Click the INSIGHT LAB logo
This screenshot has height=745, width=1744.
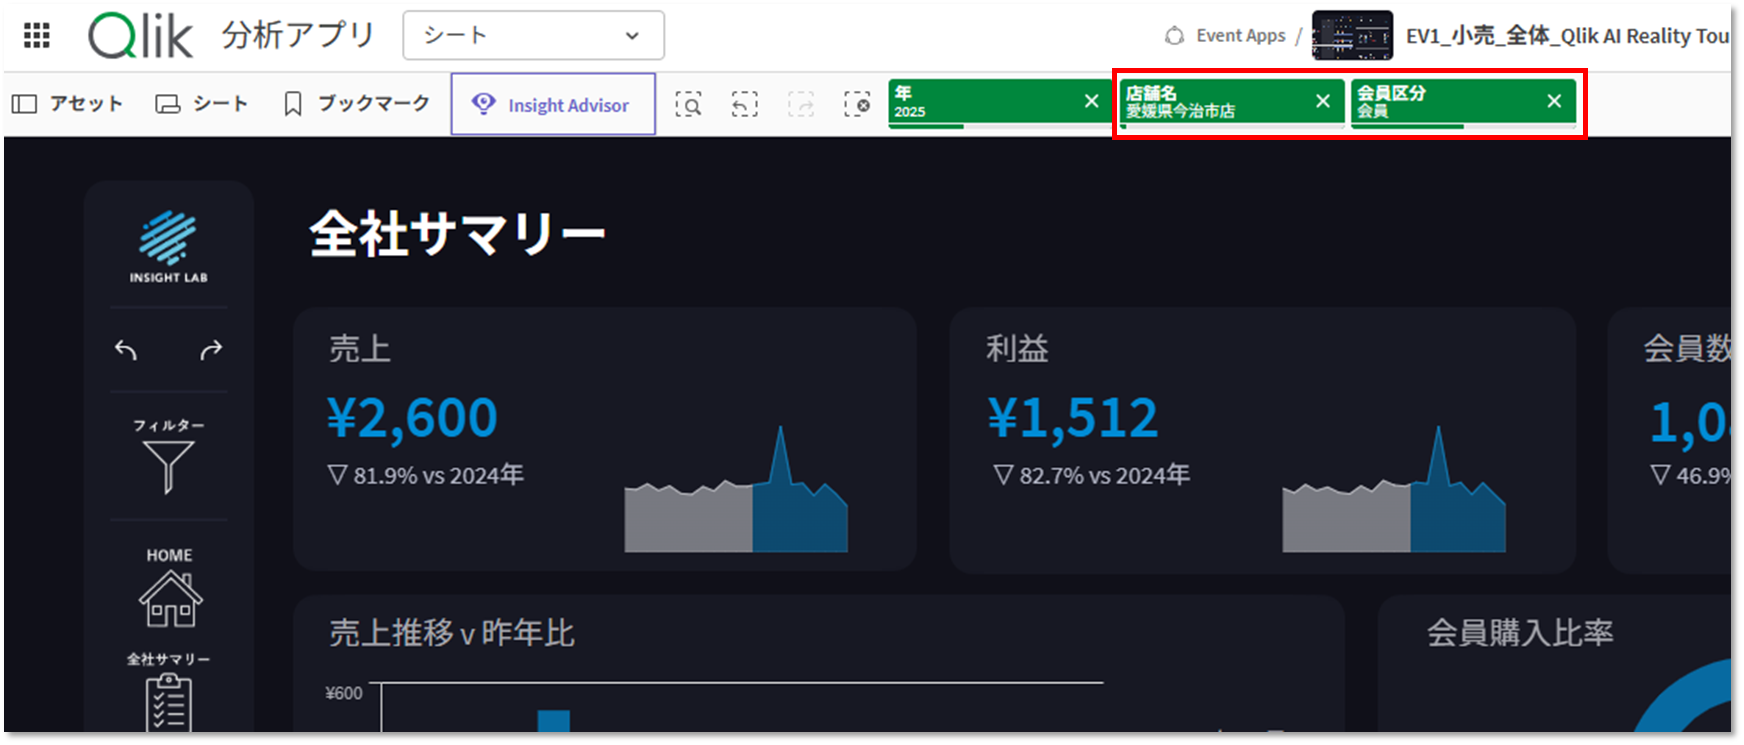(x=168, y=246)
